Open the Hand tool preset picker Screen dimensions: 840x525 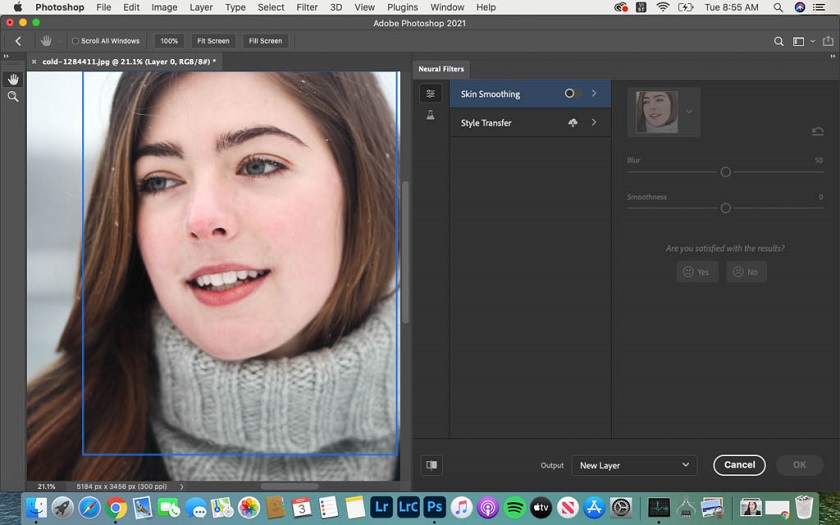(x=59, y=41)
